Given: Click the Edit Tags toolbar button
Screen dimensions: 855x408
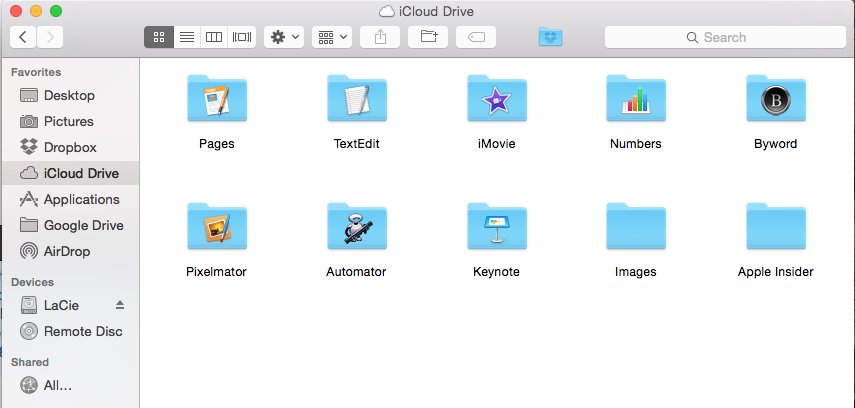Looking at the screenshot, I should click(476, 37).
